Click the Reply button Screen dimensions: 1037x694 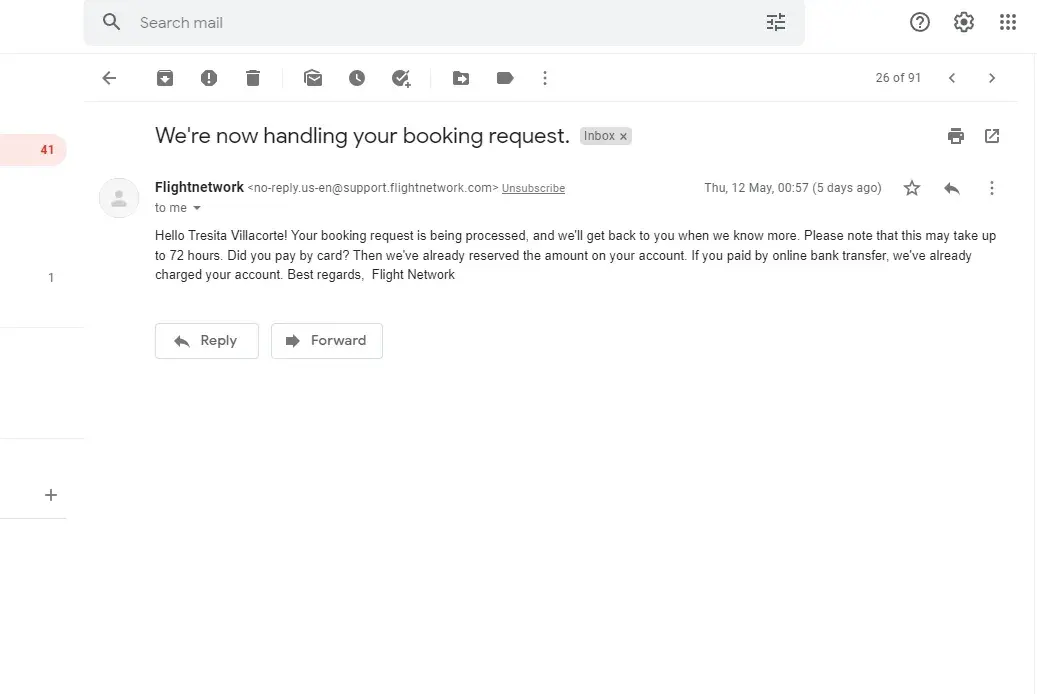pos(207,341)
